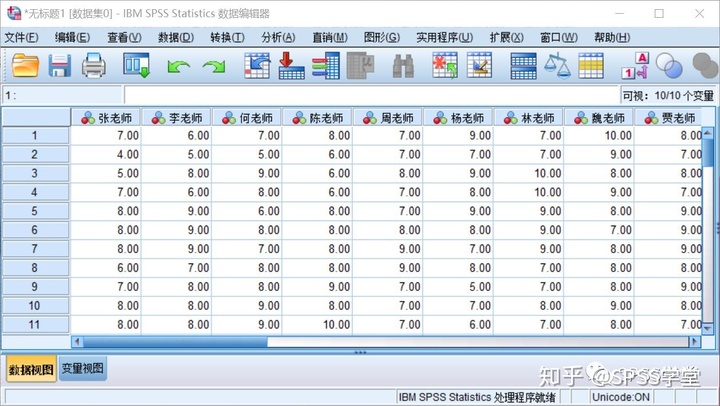This screenshot has width=720, height=406.
Task: Click 张老师 value in row 2
Action: click(x=106, y=154)
